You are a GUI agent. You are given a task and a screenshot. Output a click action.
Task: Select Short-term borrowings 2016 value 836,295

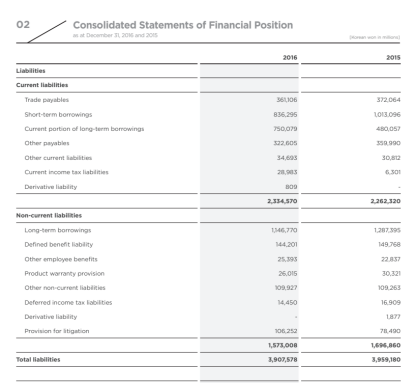click(285, 115)
